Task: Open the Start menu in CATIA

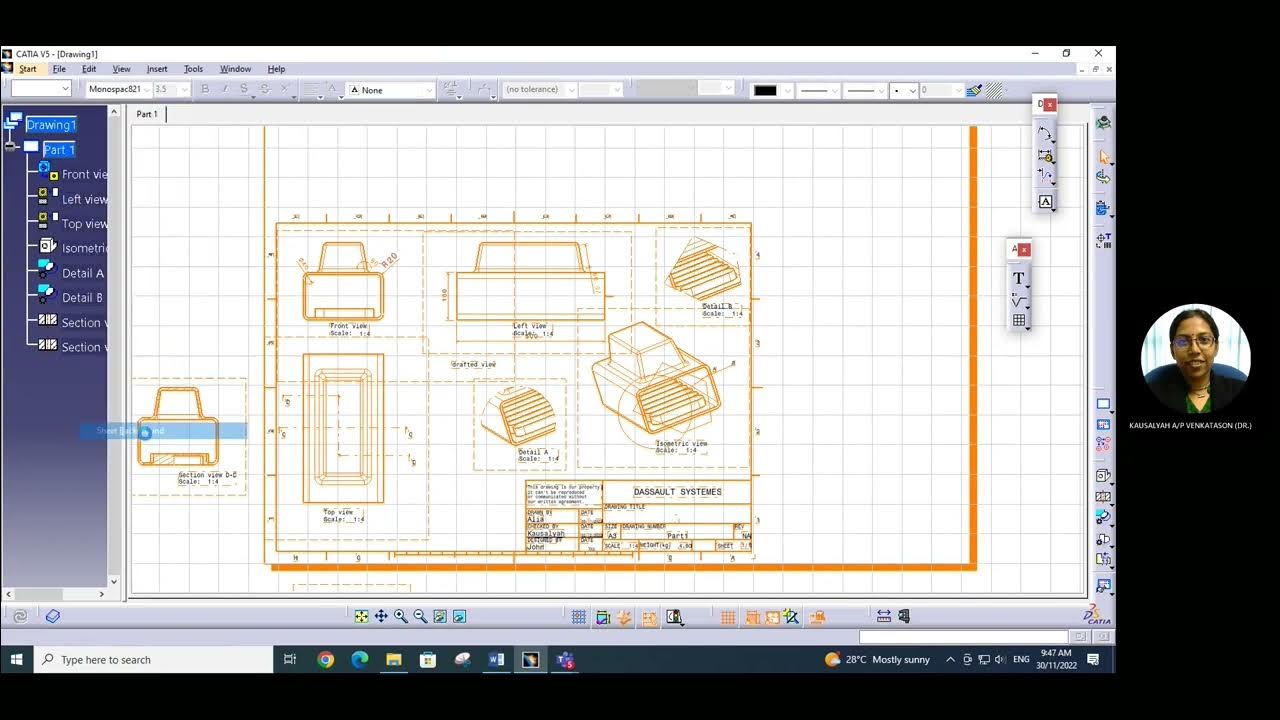Action: pyautogui.click(x=28, y=69)
